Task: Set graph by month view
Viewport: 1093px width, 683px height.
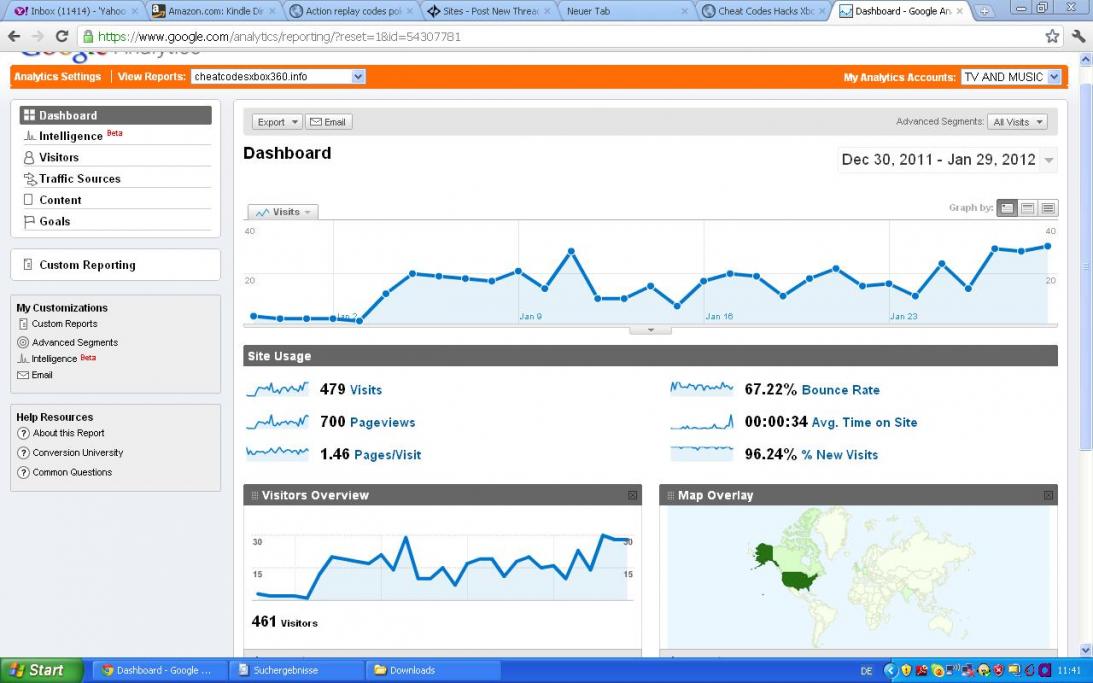Action: 1048,208
